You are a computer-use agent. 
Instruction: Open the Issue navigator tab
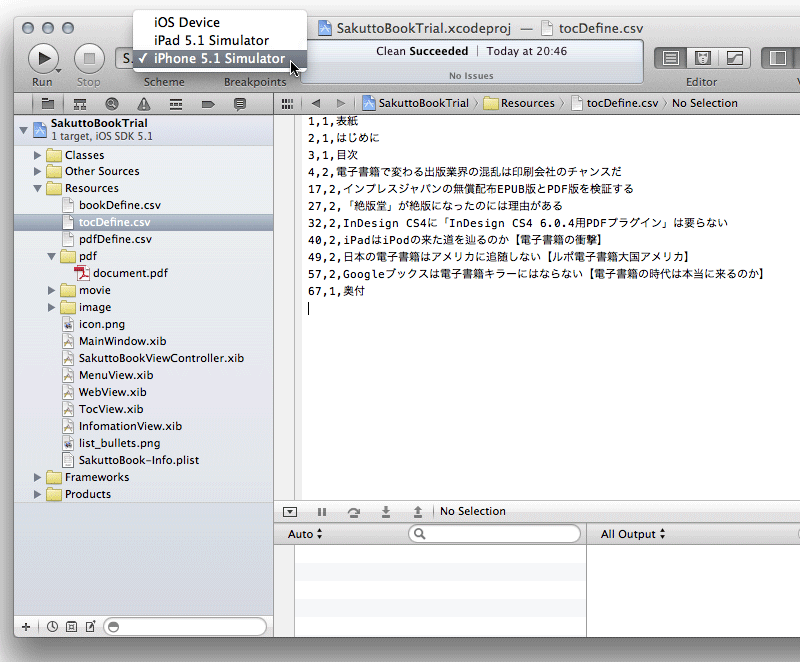[144, 104]
